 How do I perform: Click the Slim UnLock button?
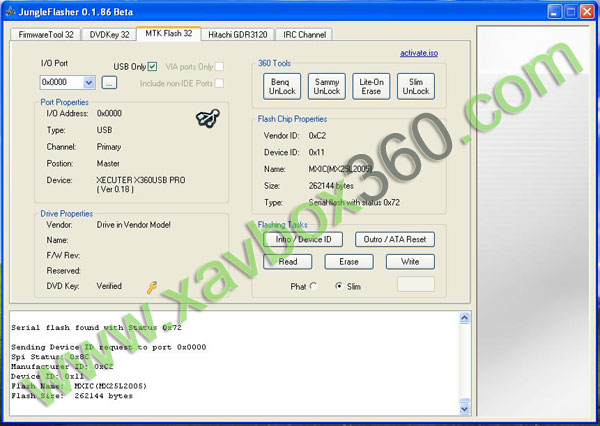(416, 87)
